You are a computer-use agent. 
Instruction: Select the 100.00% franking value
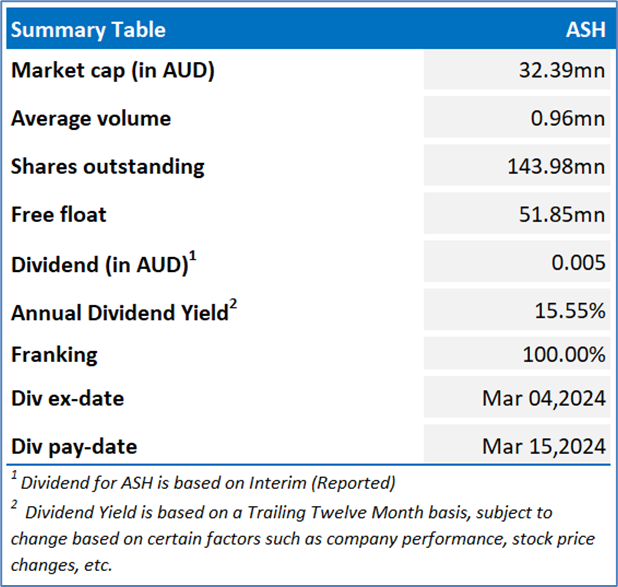point(564,354)
